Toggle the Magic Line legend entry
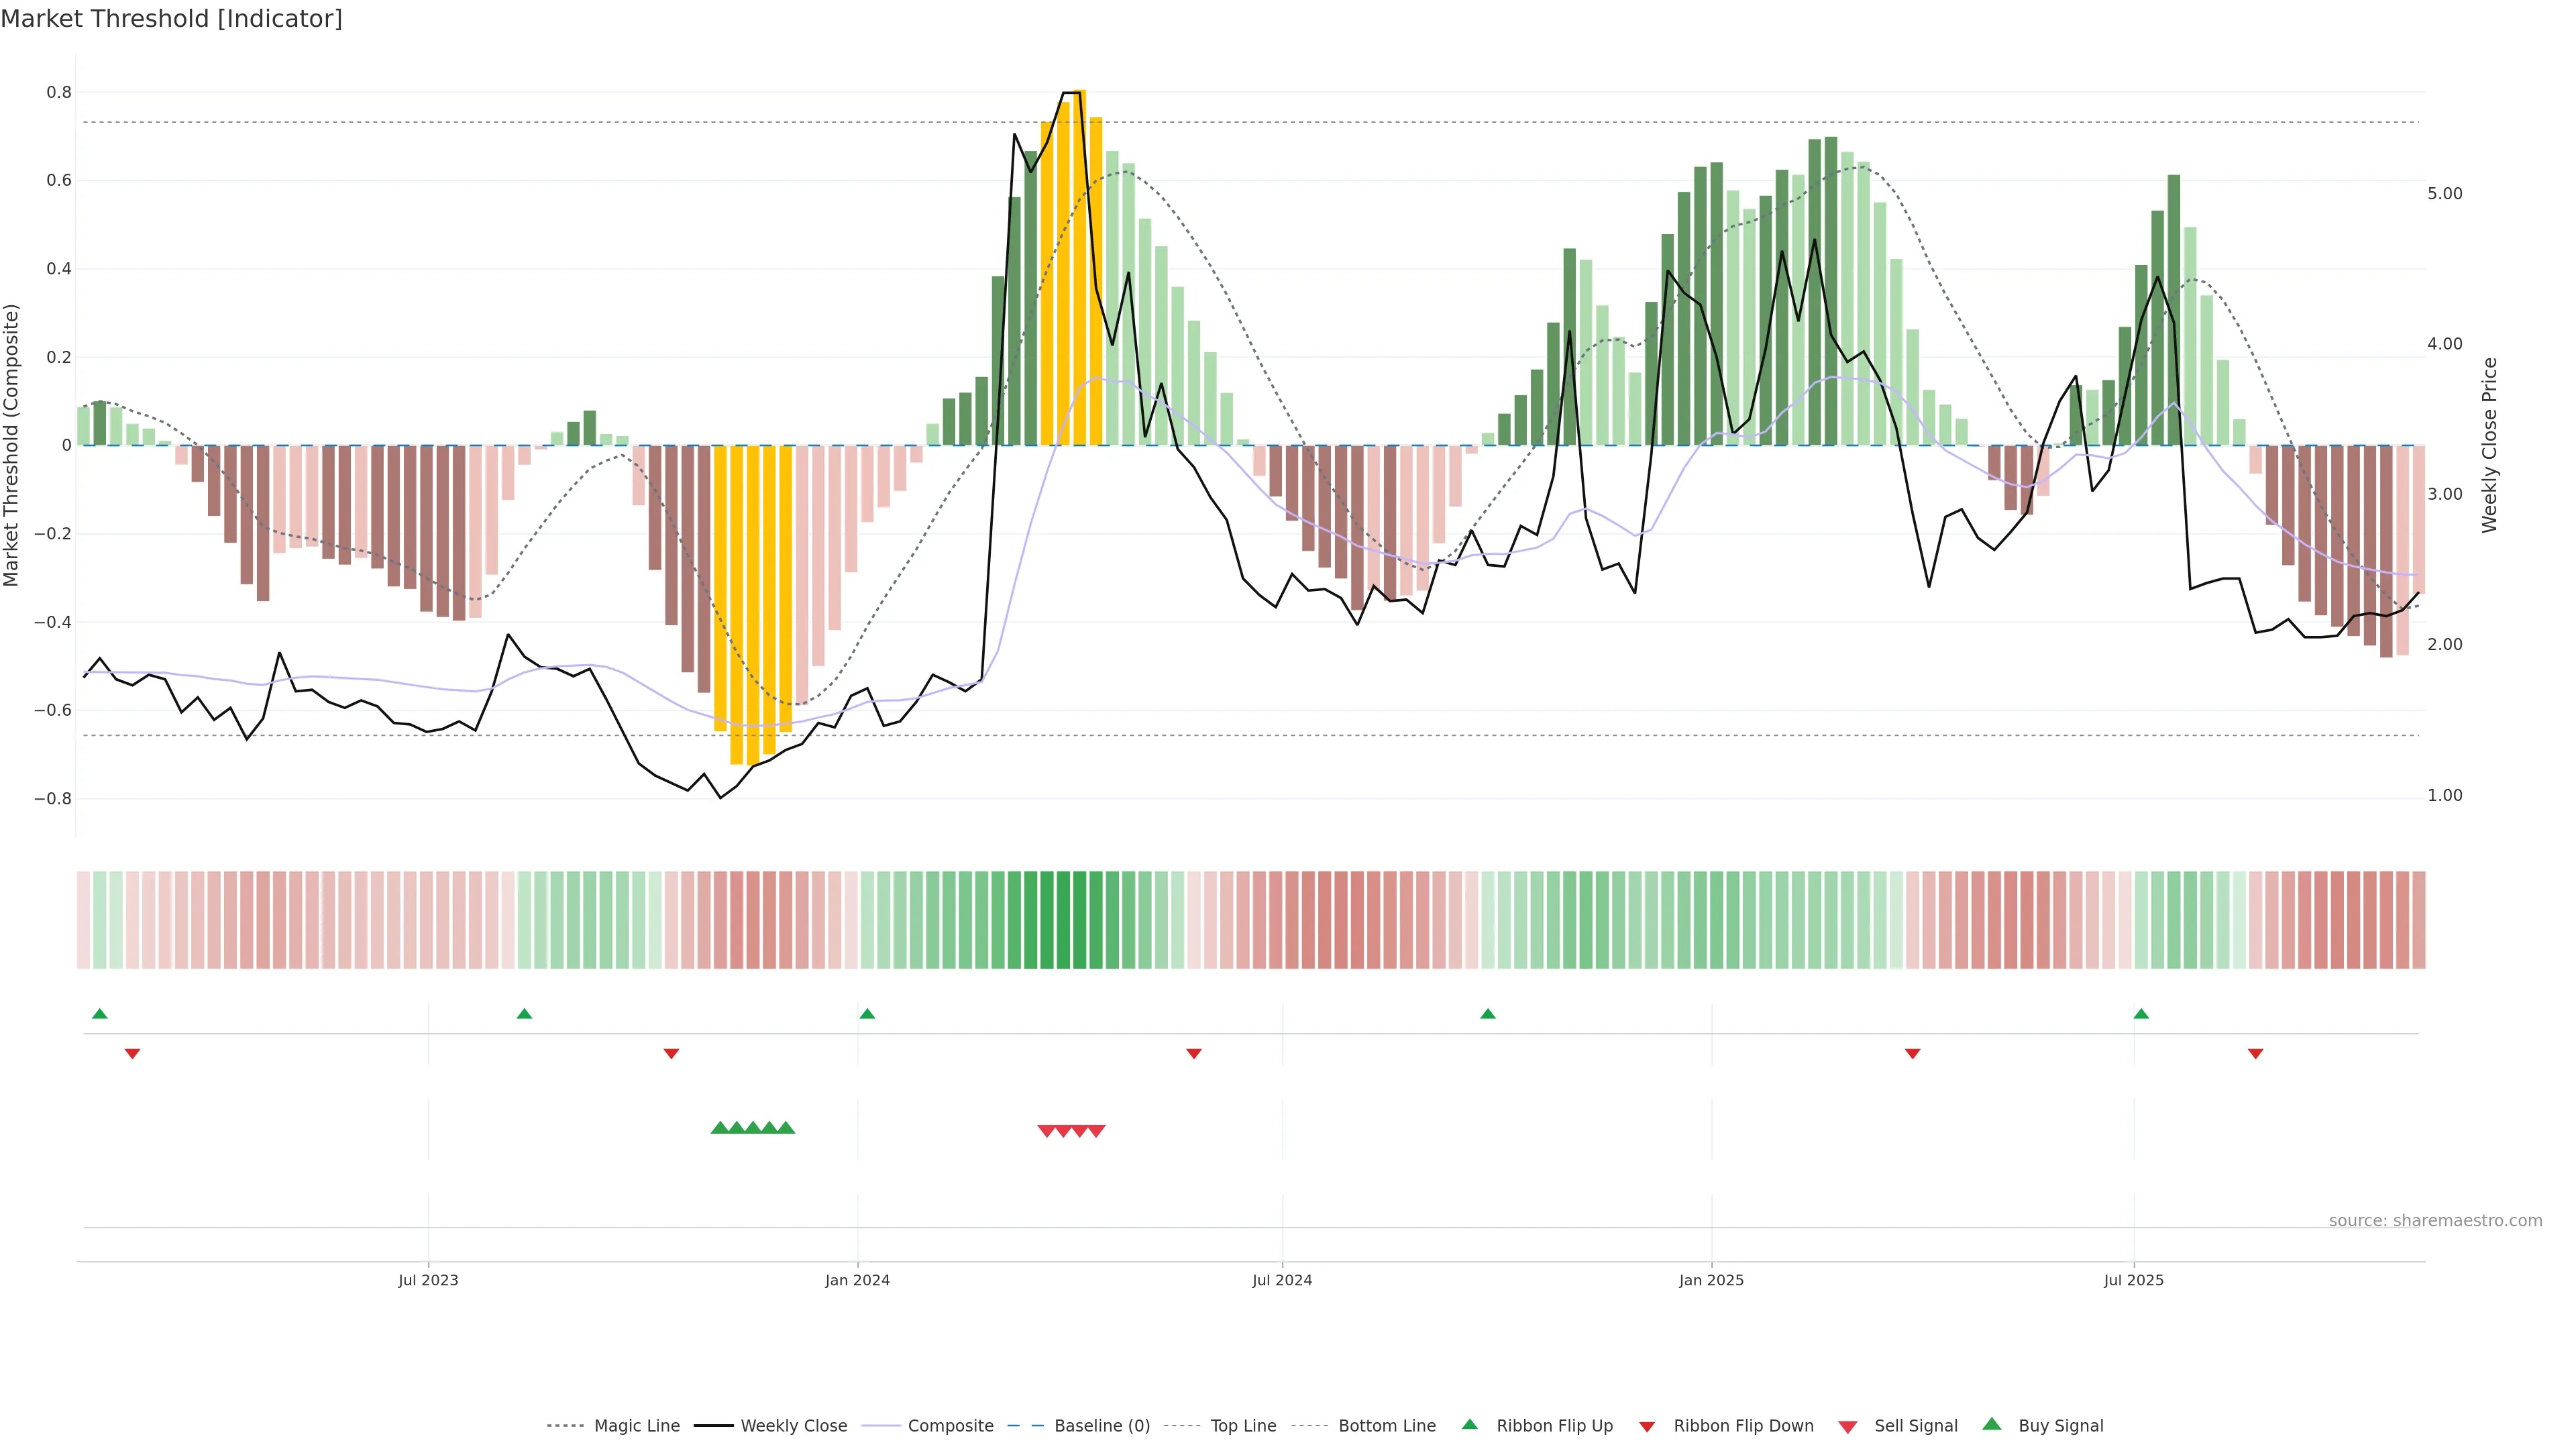 pyautogui.click(x=636, y=1426)
